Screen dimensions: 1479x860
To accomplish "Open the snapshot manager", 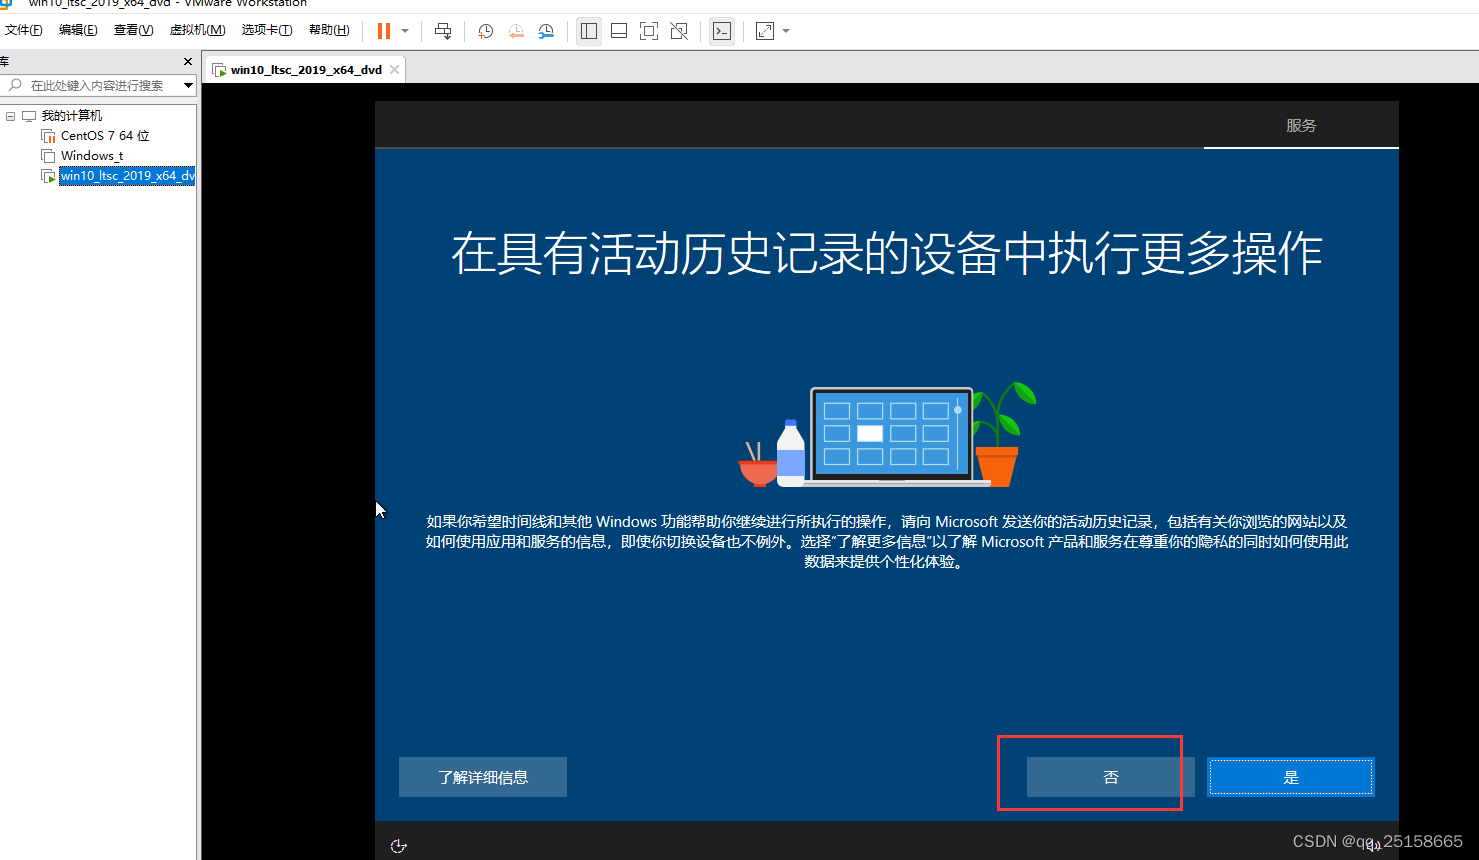I will 546,31.
